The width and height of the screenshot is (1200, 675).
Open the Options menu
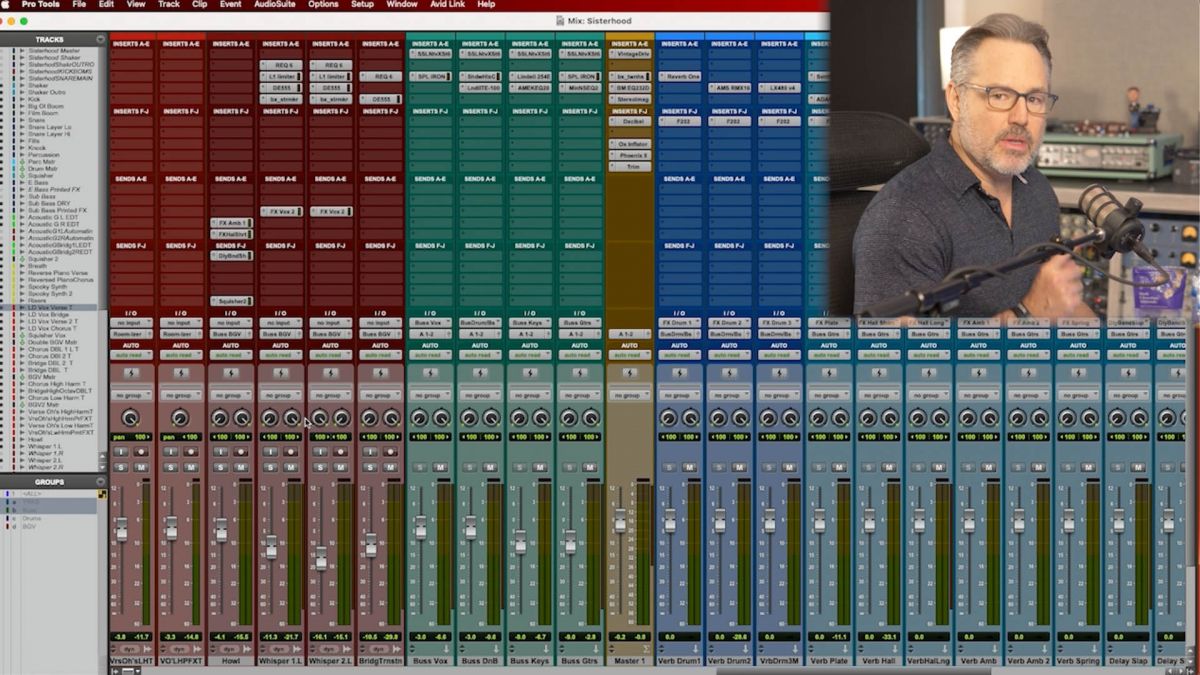tap(324, 5)
